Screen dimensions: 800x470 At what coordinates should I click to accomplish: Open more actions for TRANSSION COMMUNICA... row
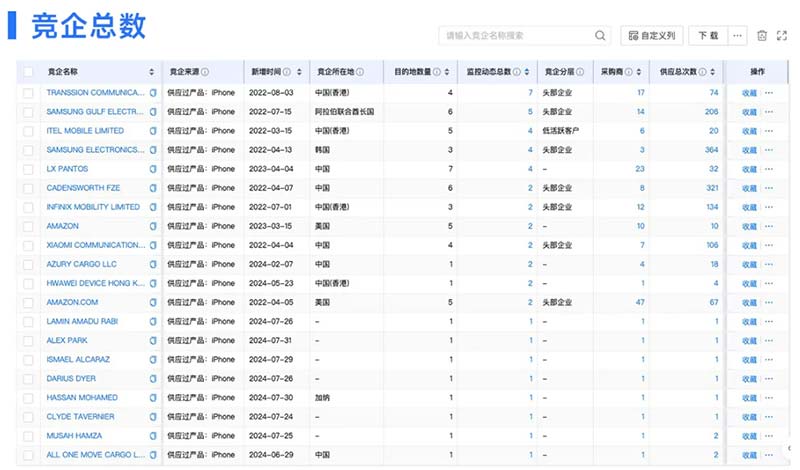769,93
